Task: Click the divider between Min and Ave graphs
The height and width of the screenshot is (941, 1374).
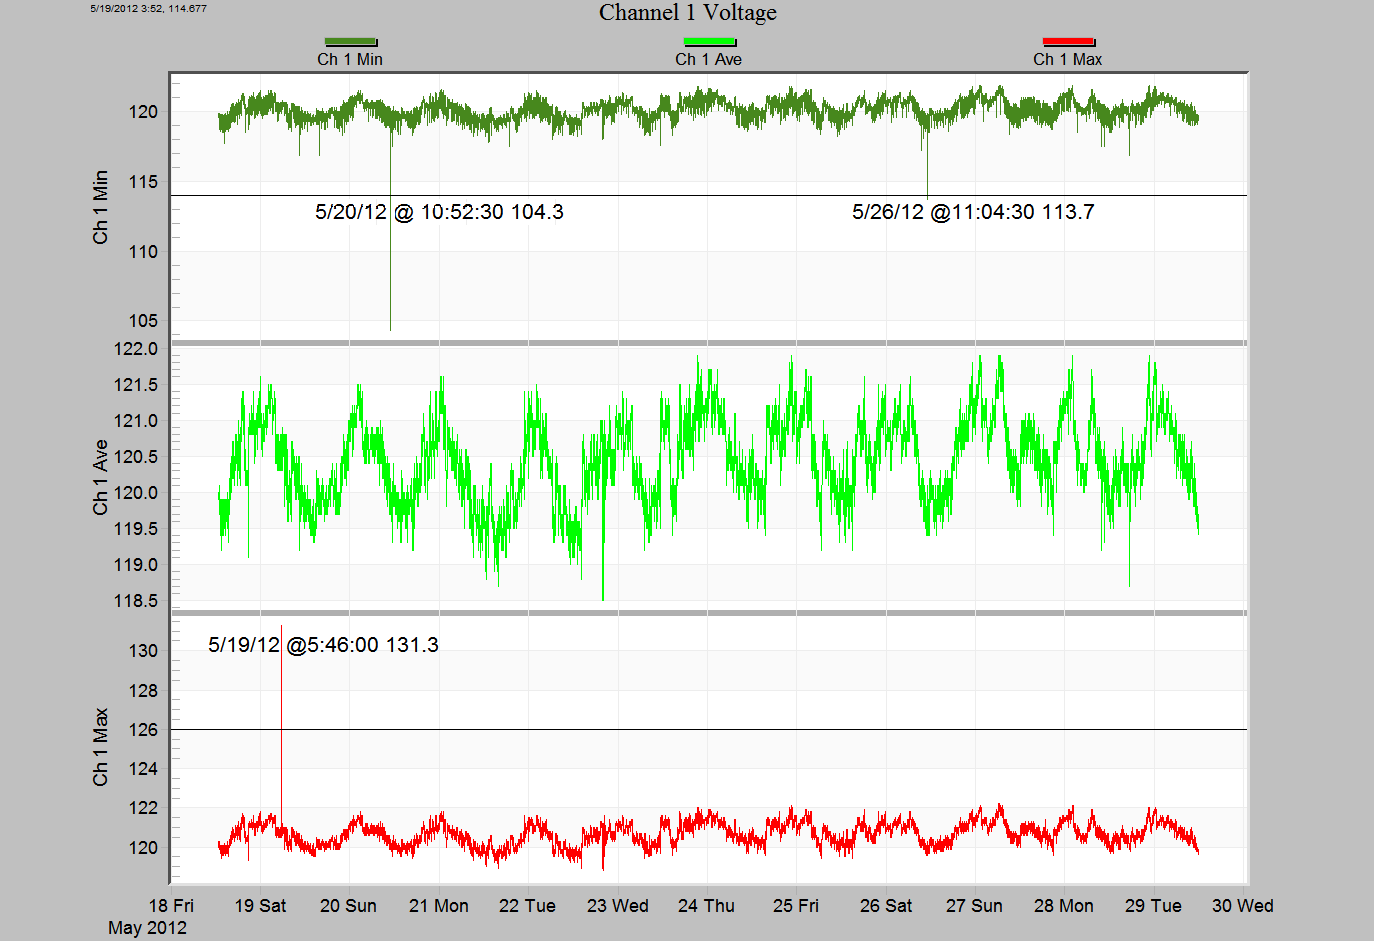Action: tap(708, 343)
